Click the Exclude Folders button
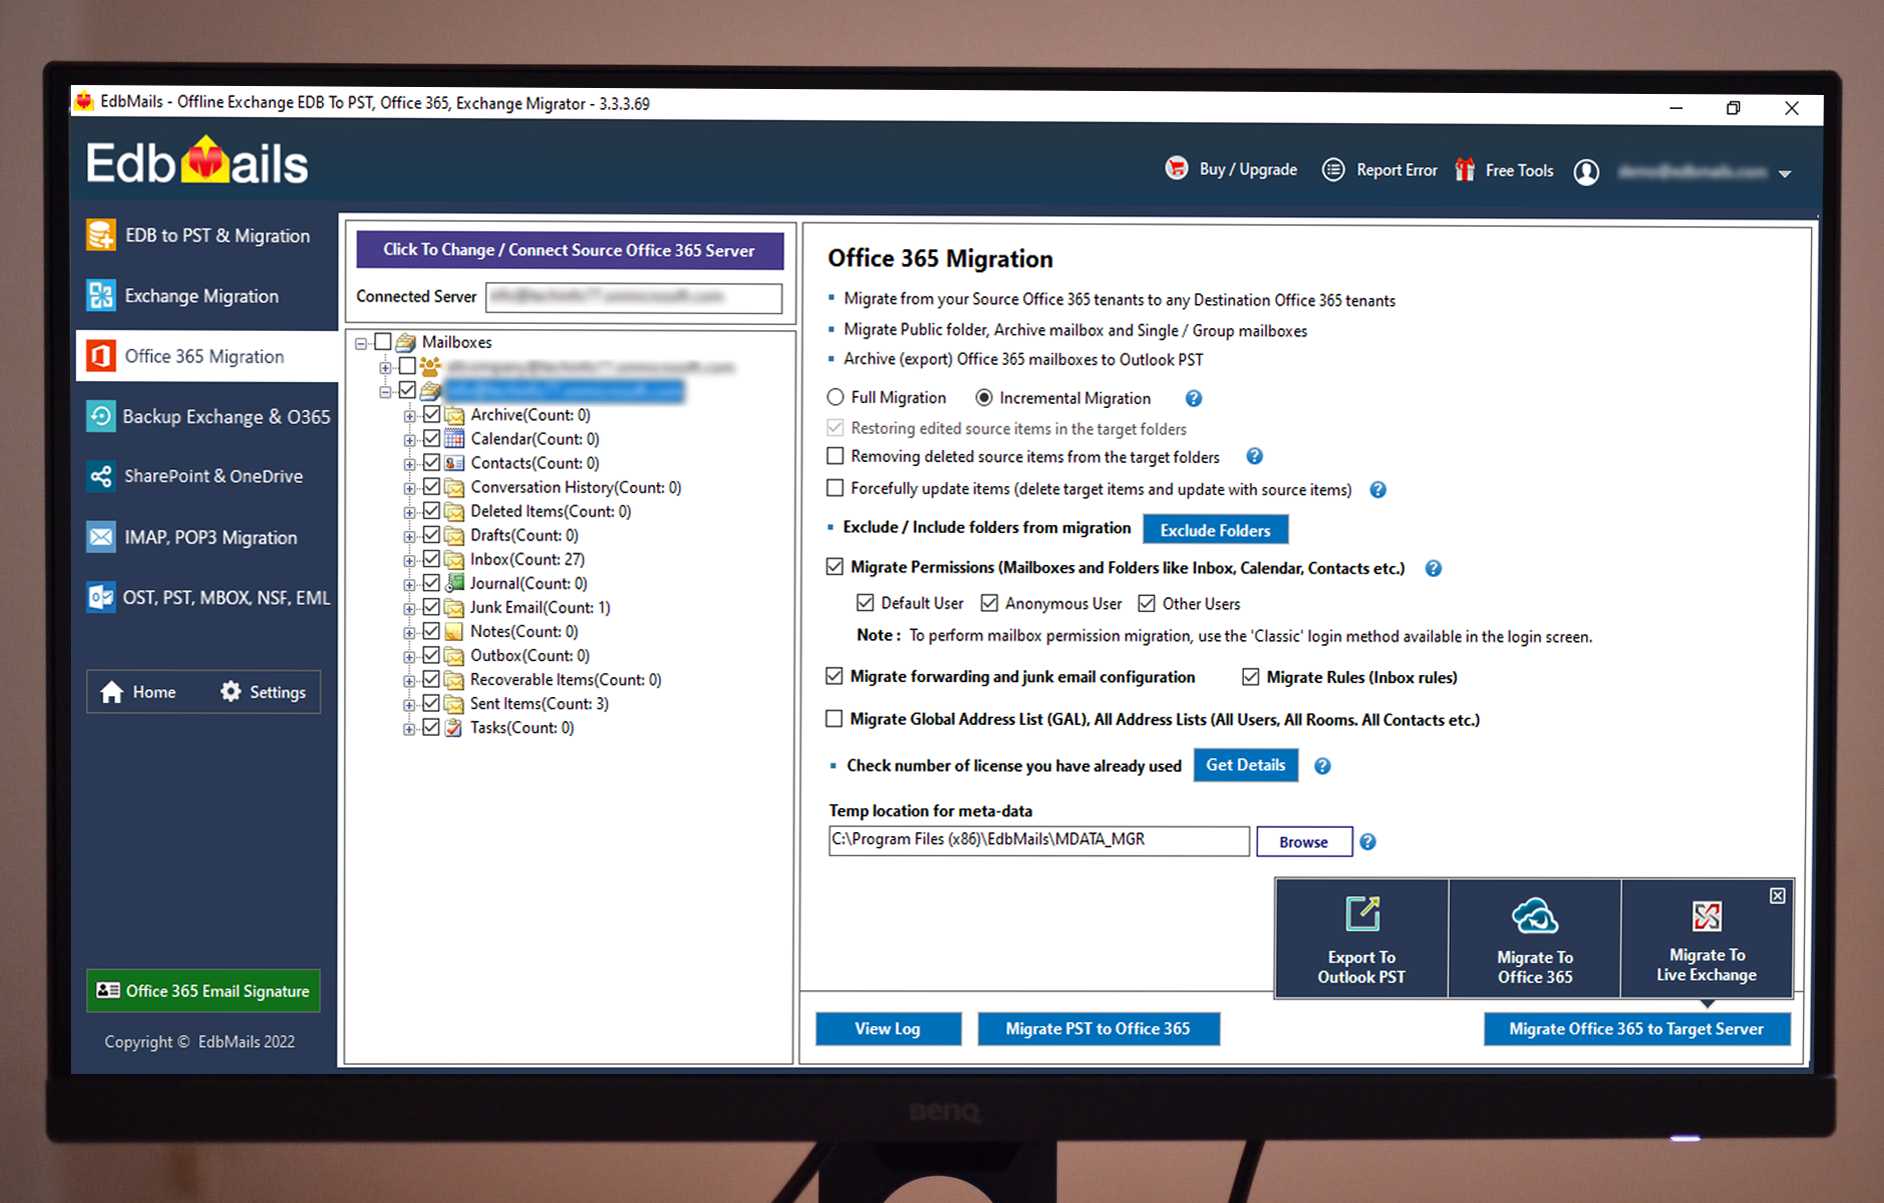1884x1203 pixels. pos(1215,530)
